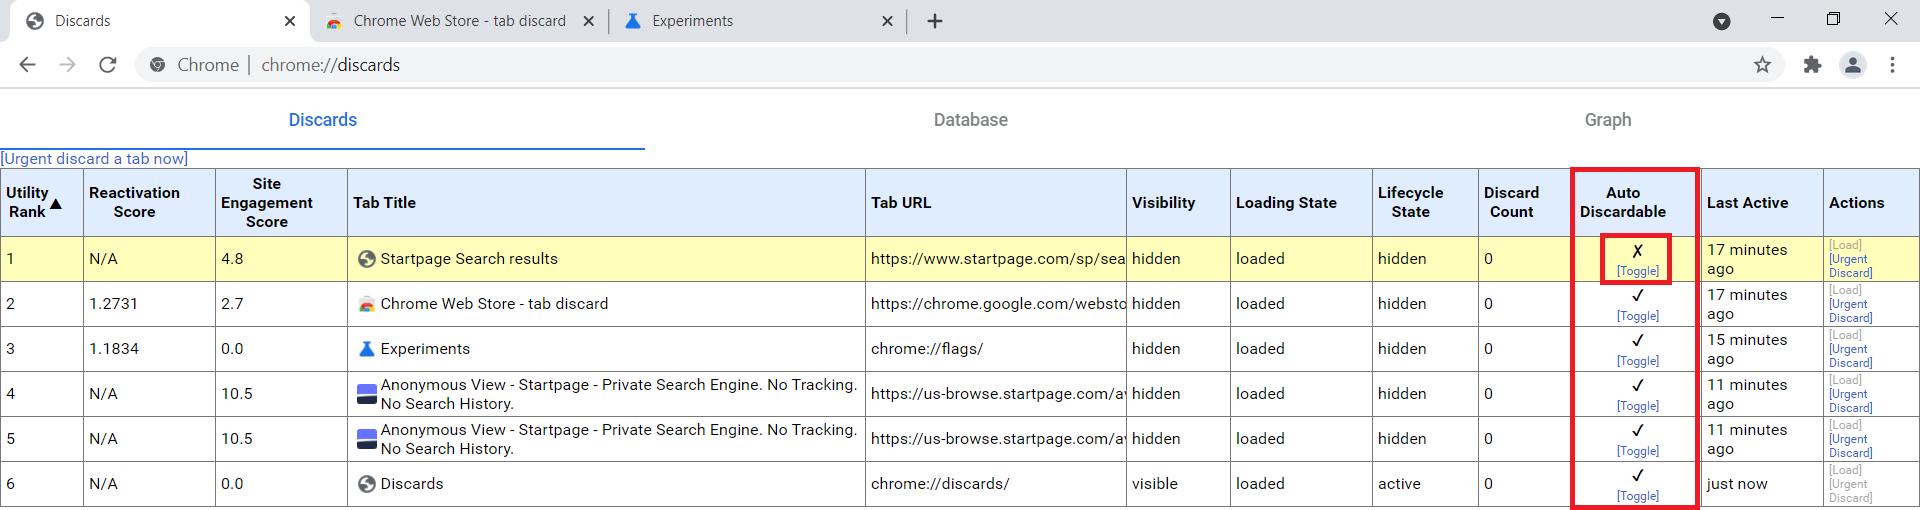This screenshot has height=510, width=1920.
Task: Toggle auto discardable for Discards row
Action: pyautogui.click(x=1638, y=496)
